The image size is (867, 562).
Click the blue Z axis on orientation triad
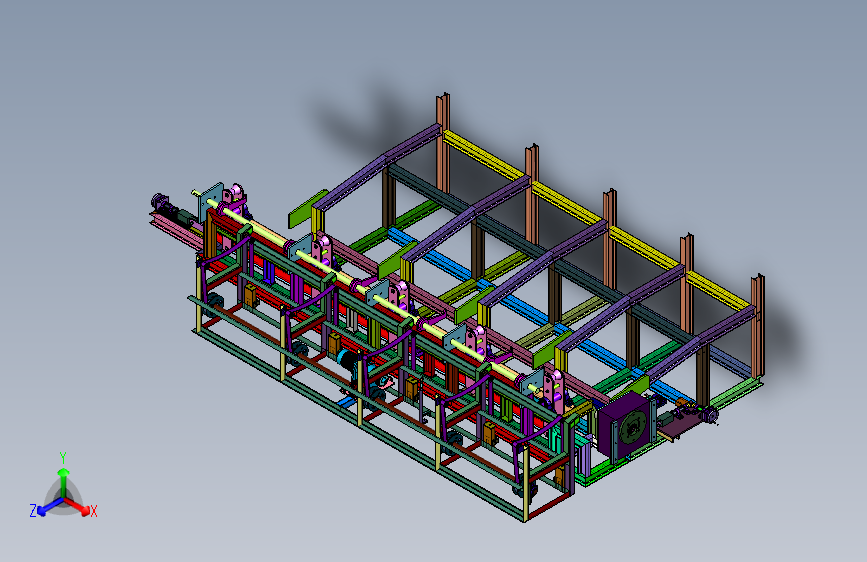pos(49,506)
